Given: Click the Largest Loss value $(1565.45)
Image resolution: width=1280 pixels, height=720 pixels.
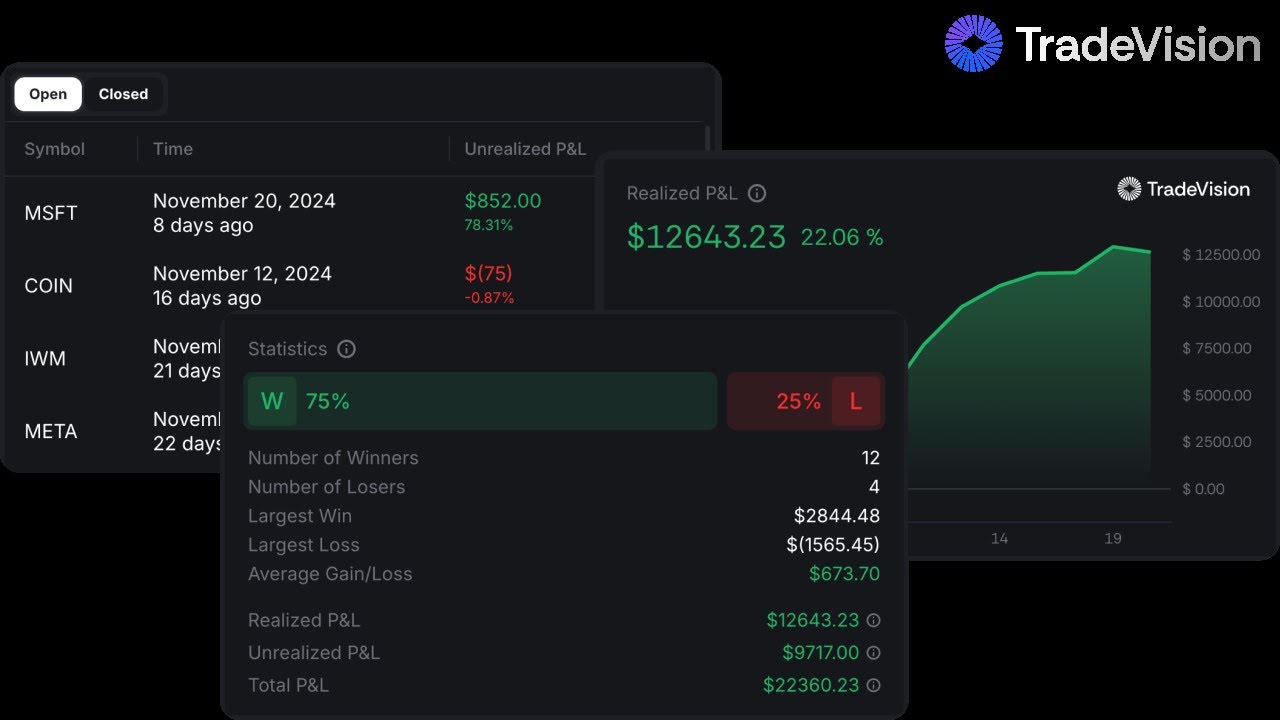Looking at the screenshot, I should 833,545.
